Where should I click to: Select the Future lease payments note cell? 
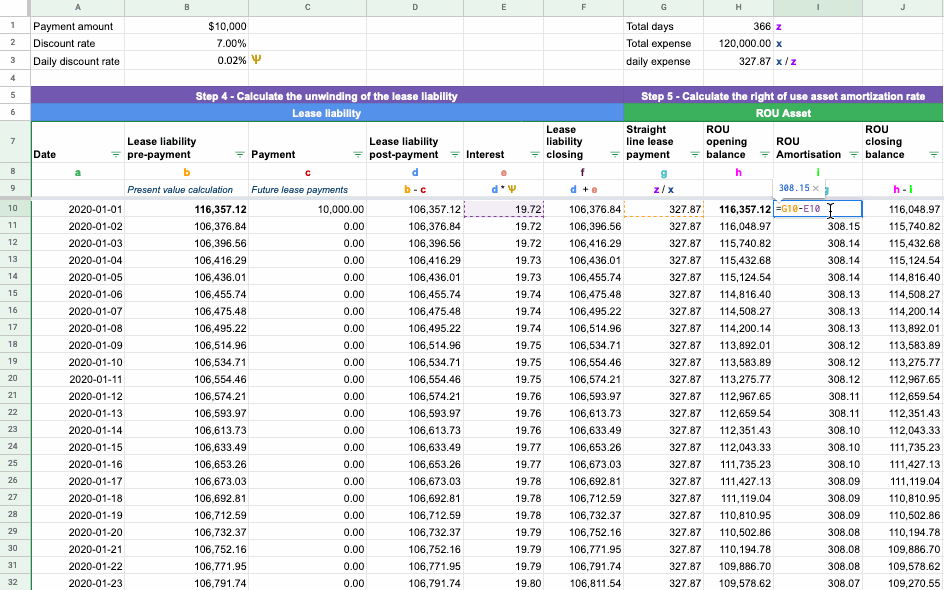(308, 189)
